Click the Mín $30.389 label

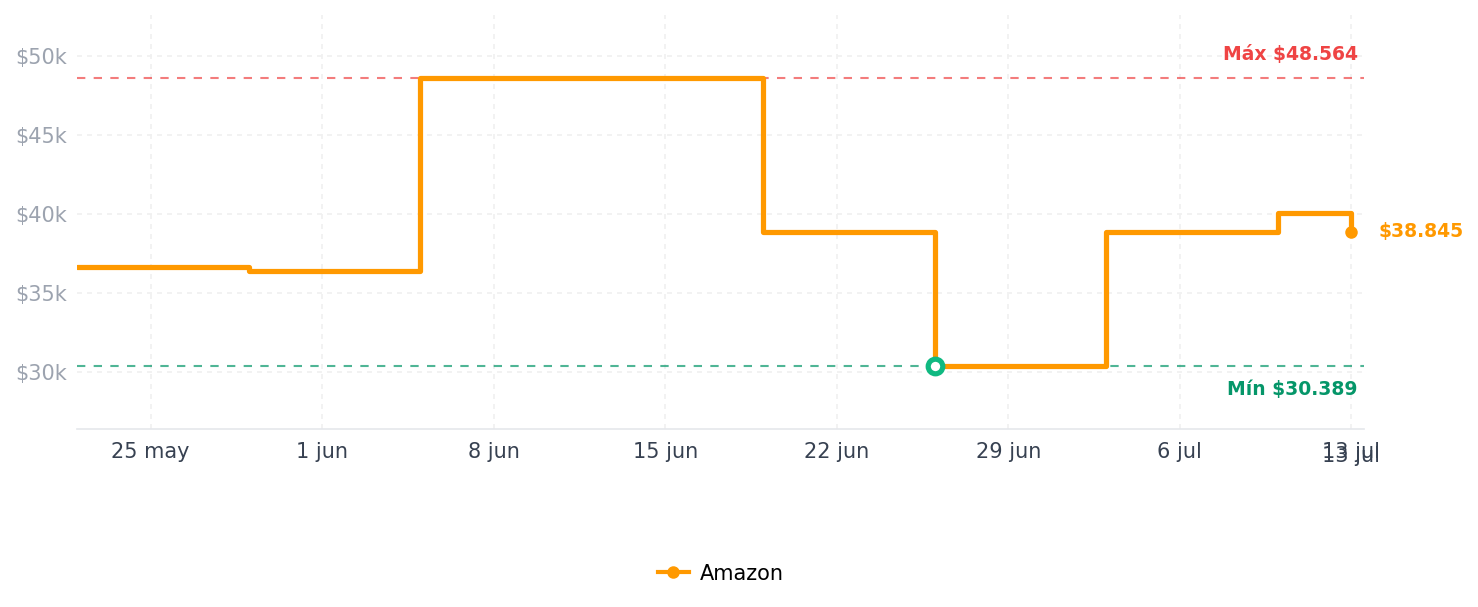coord(1292,389)
